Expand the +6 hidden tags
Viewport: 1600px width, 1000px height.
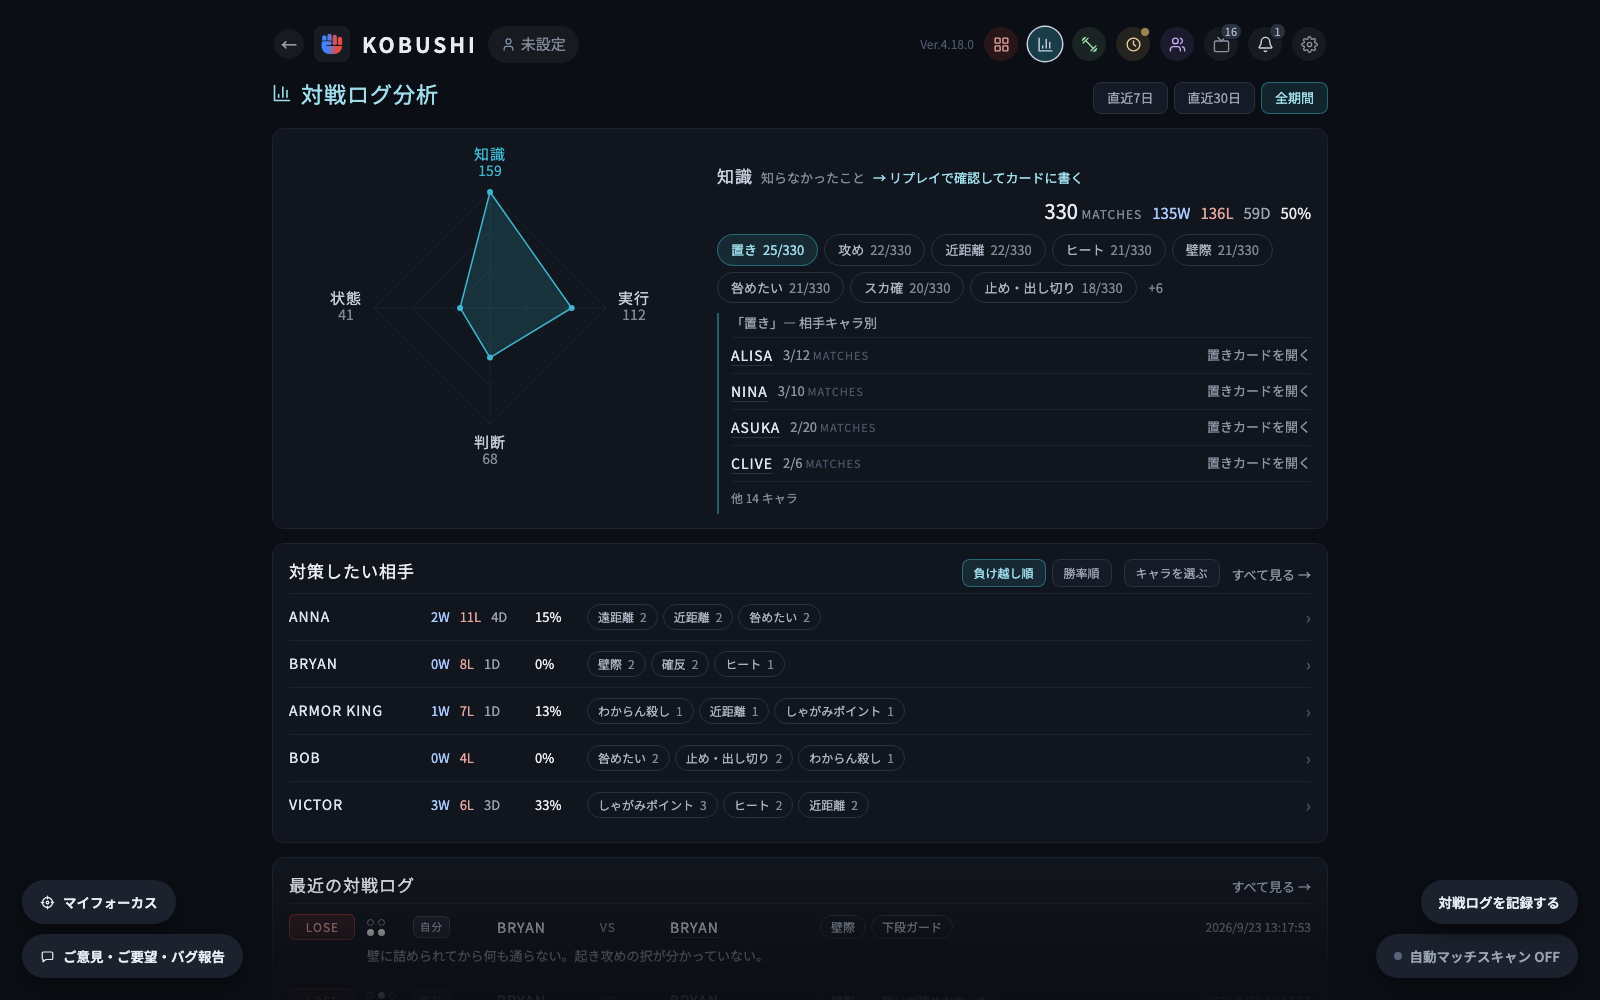(1155, 288)
